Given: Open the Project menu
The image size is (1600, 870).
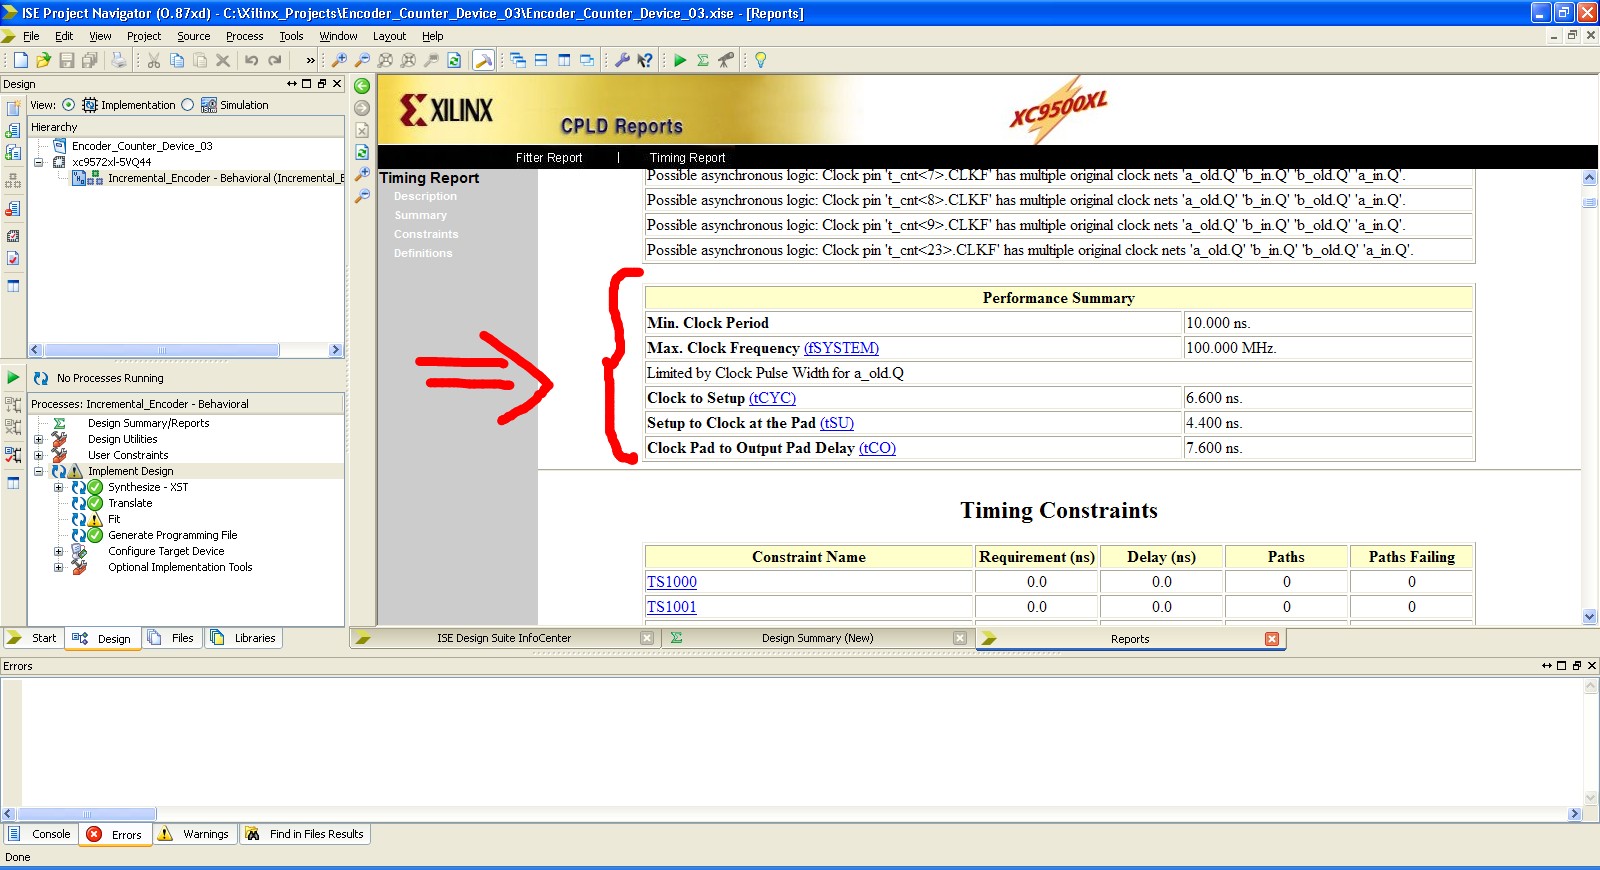Looking at the screenshot, I should point(144,36).
